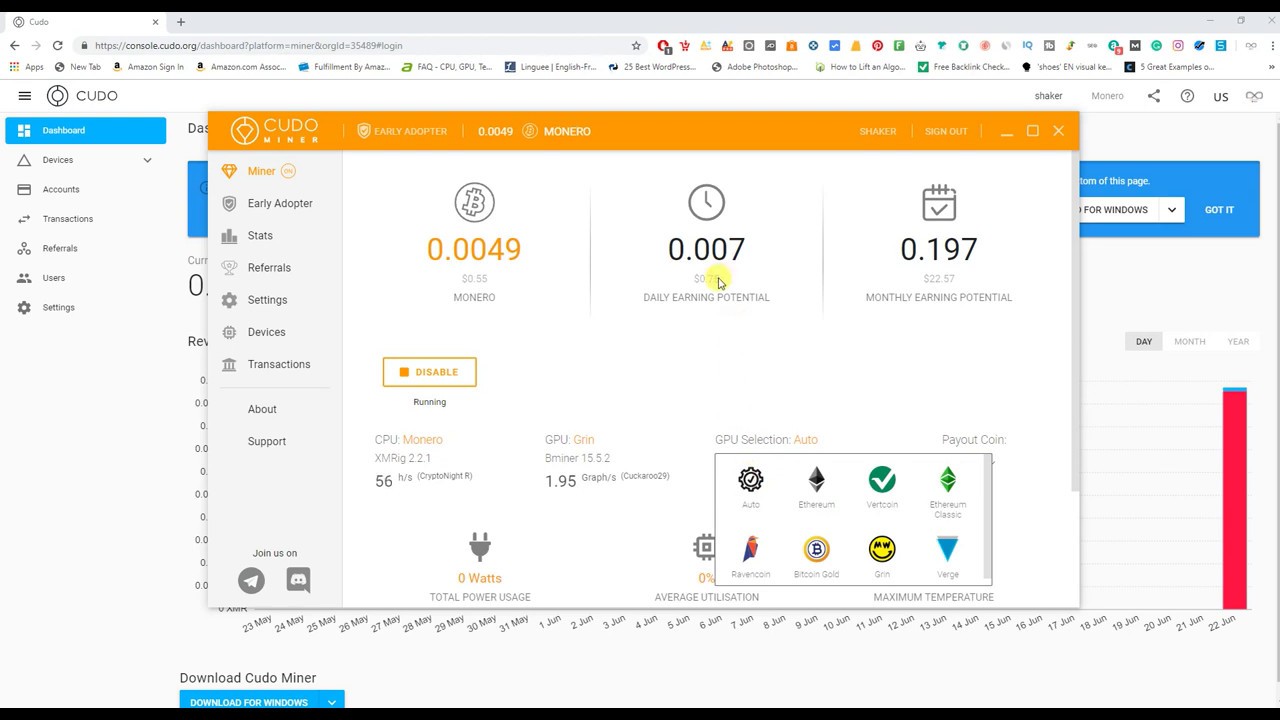Select Auto in GPU selection grid
This screenshot has height=720, width=1280.
pyautogui.click(x=751, y=480)
